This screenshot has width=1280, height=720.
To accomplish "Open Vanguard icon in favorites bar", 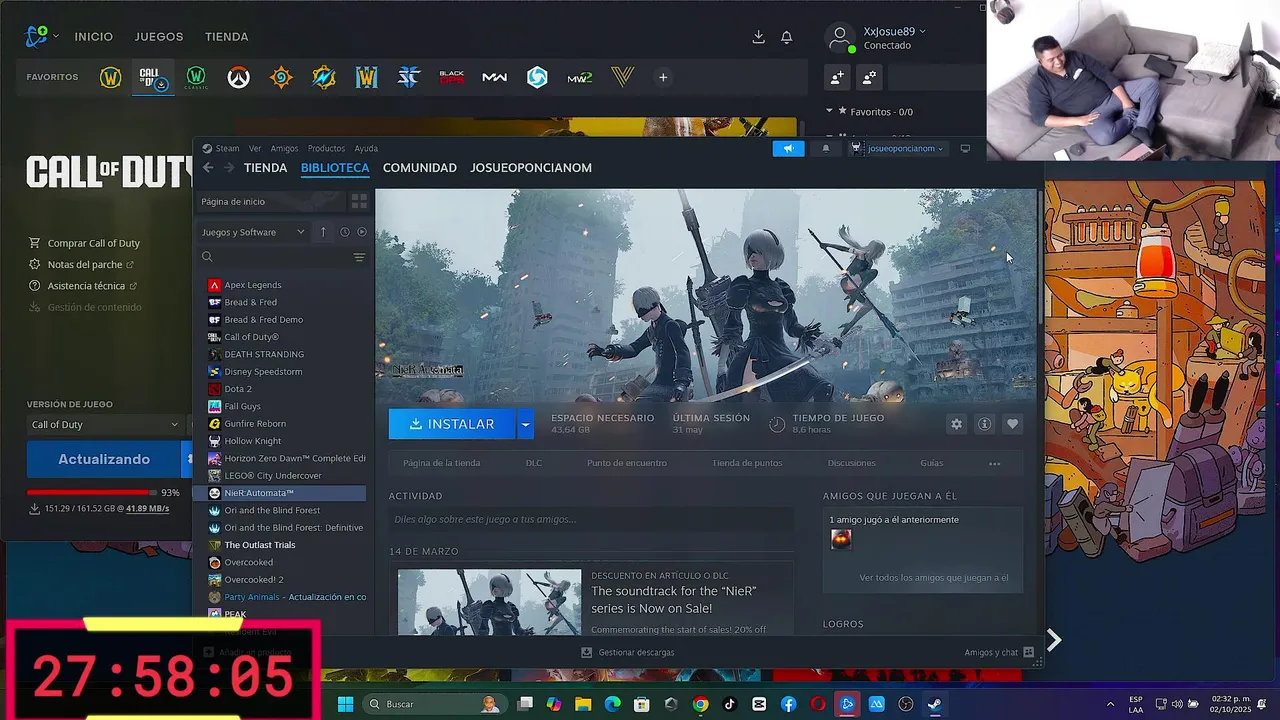I will coord(622,77).
